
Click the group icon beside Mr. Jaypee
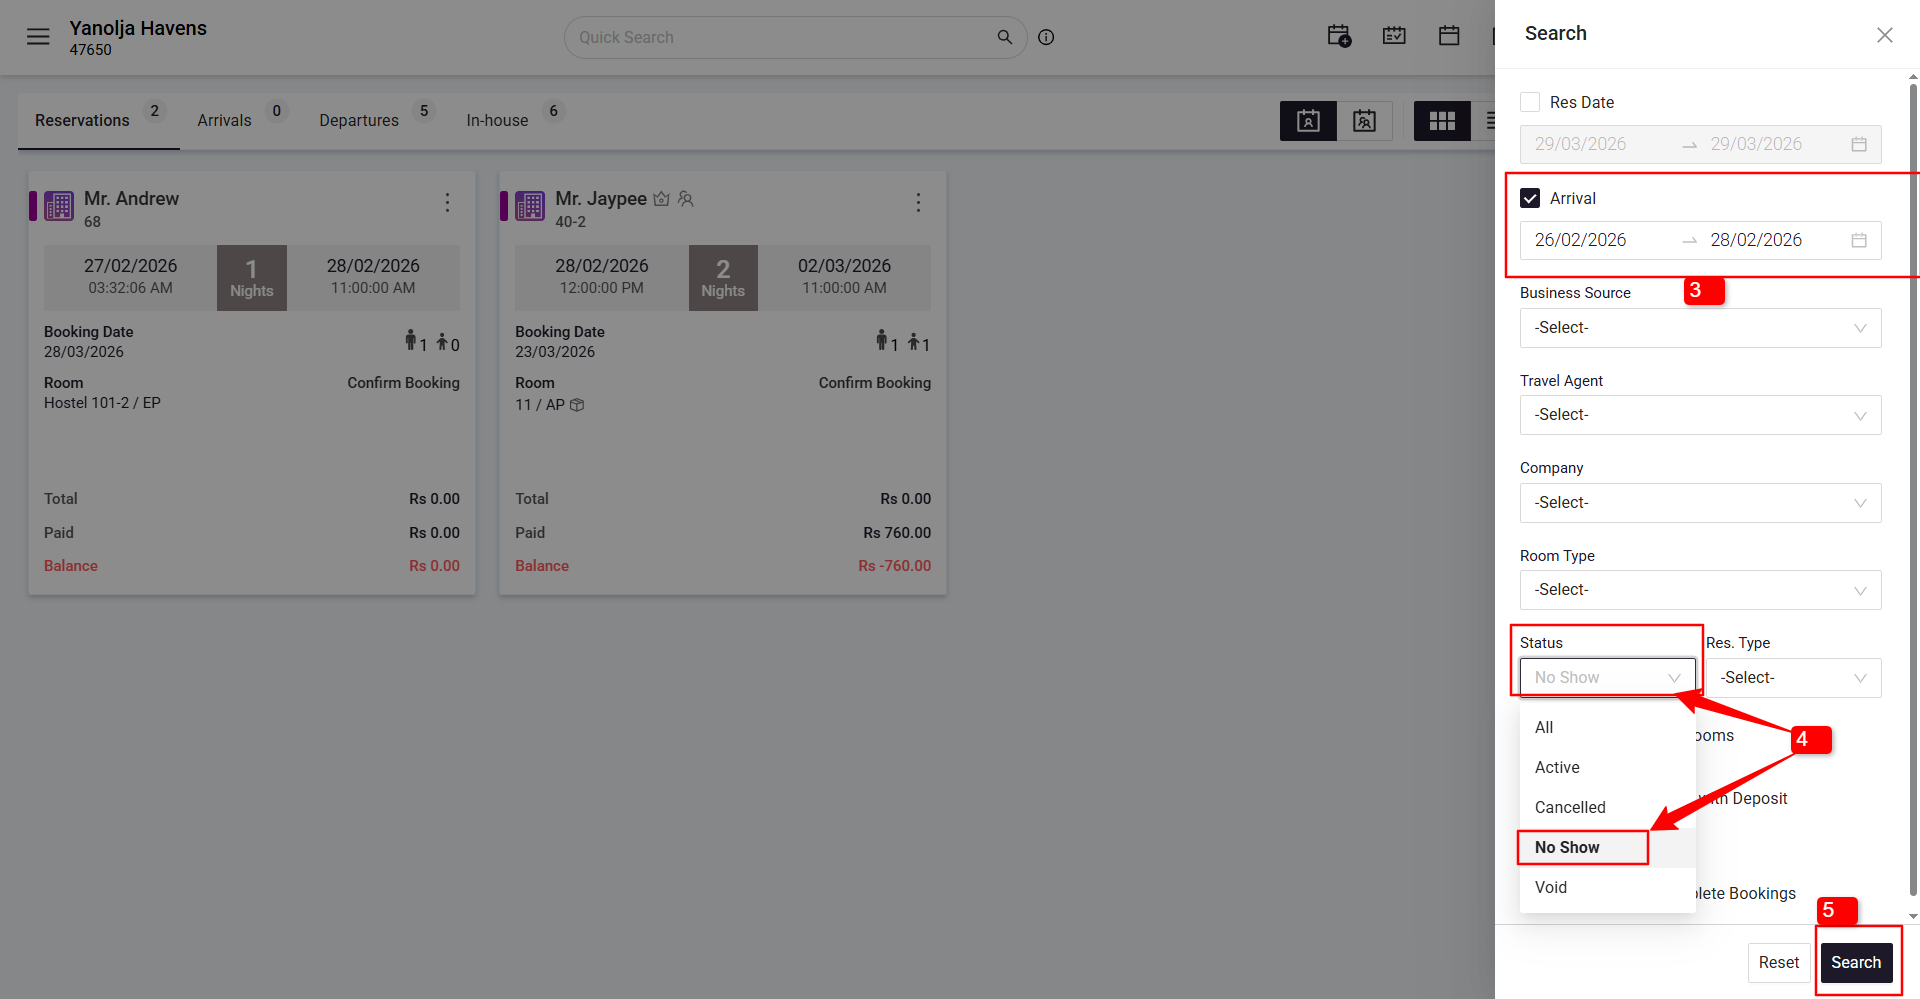tap(686, 199)
